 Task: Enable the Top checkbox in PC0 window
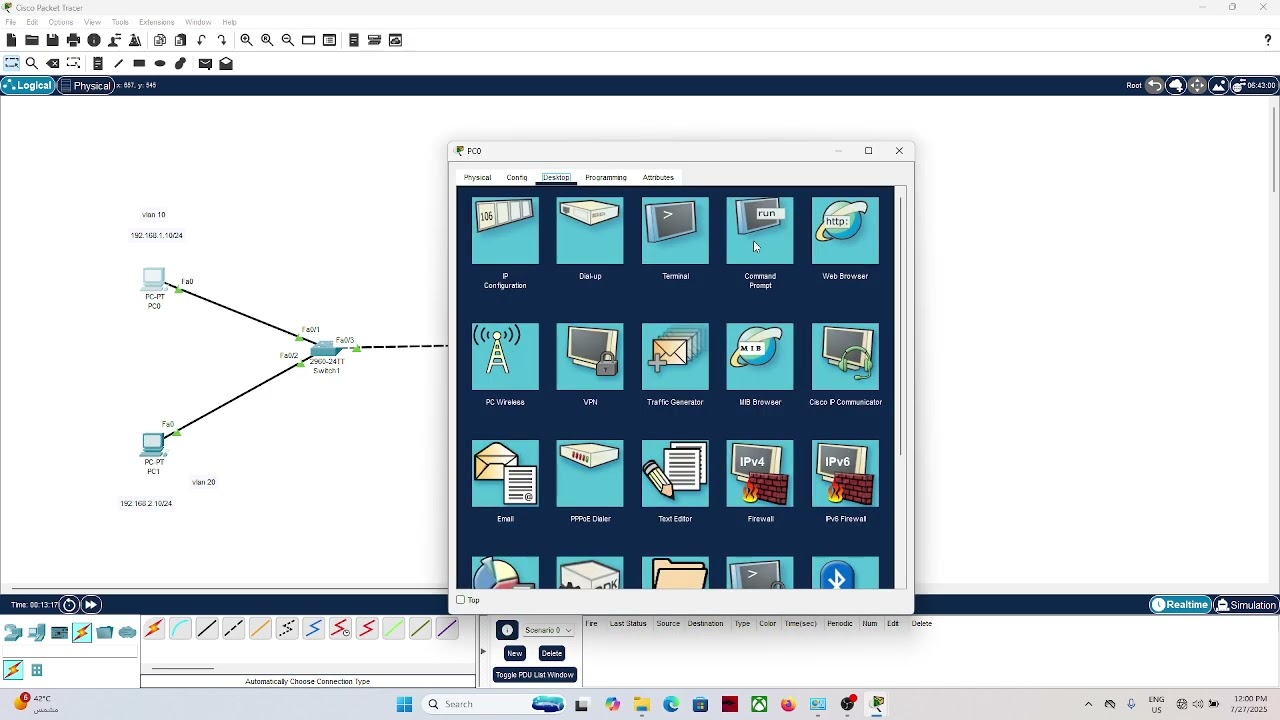click(461, 600)
